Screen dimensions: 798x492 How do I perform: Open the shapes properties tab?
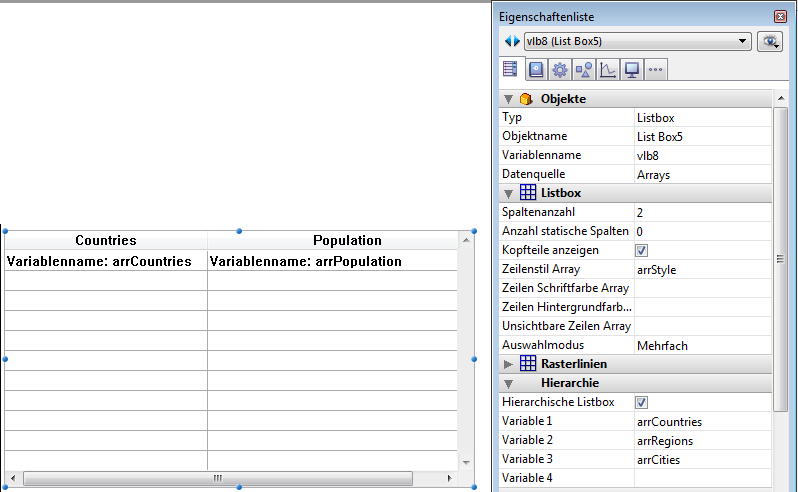(x=584, y=69)
